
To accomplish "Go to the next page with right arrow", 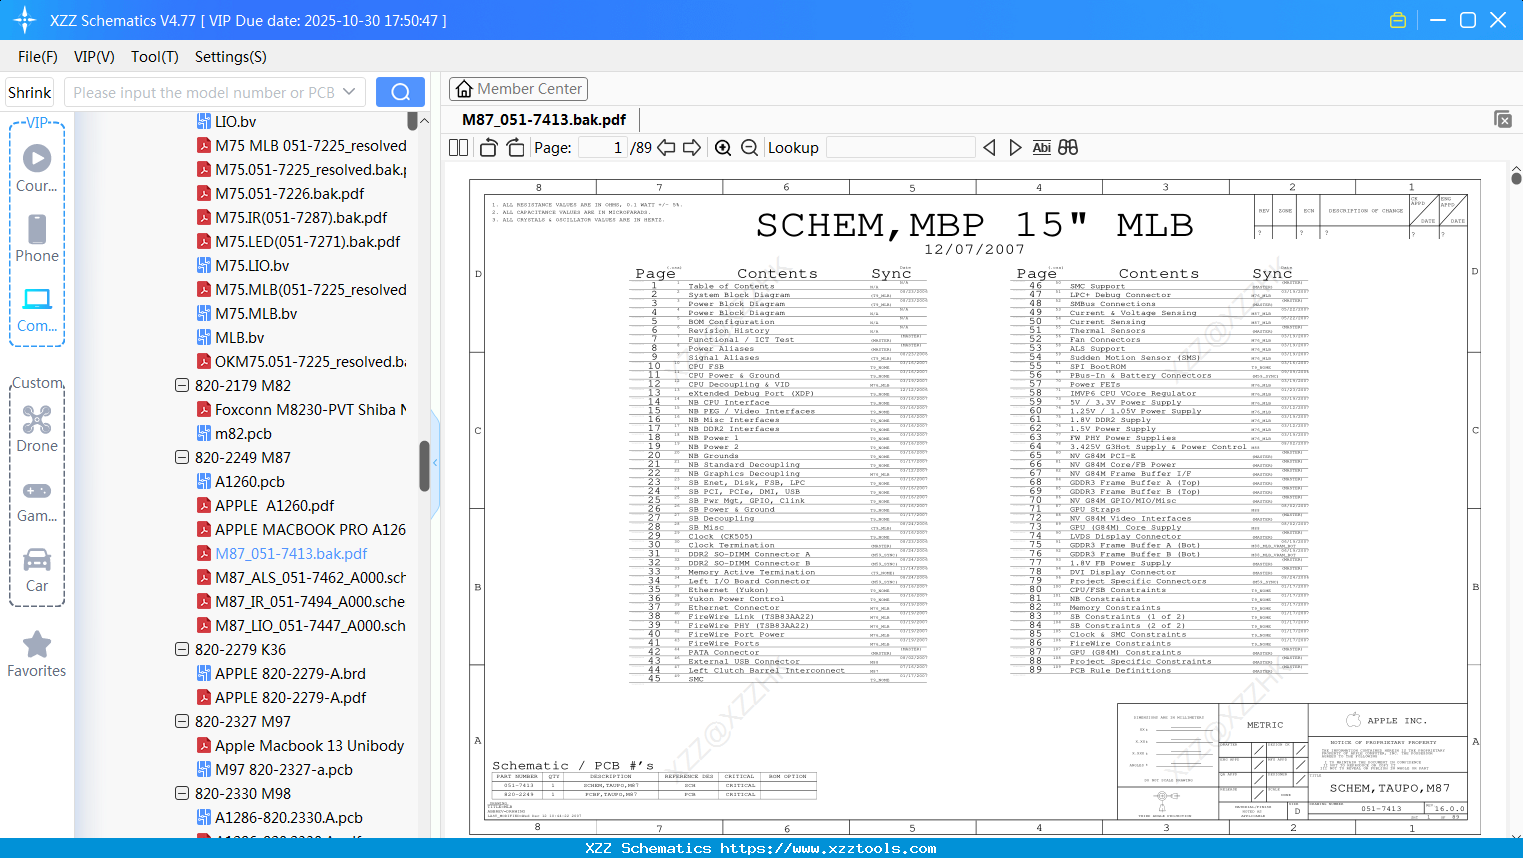I will coord(692,147).
